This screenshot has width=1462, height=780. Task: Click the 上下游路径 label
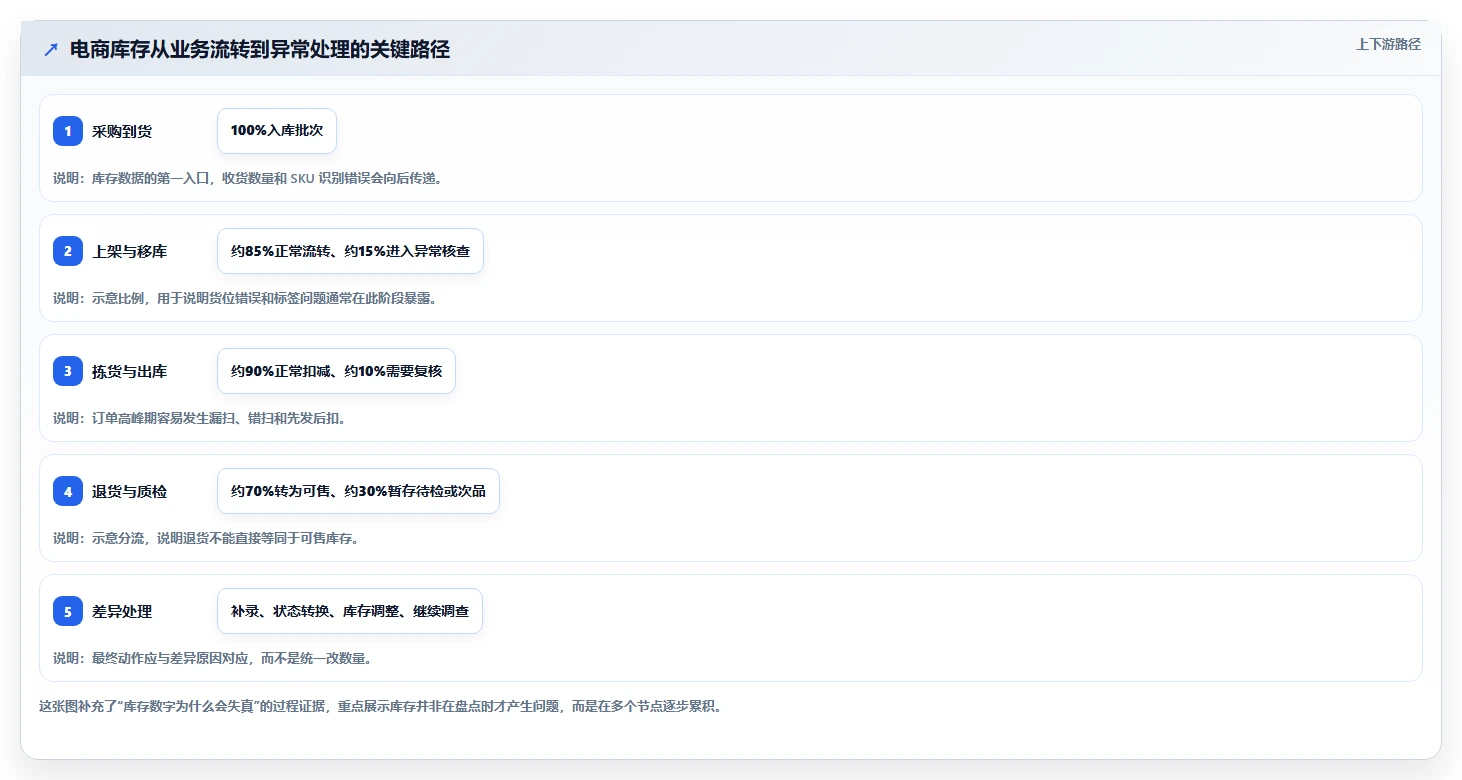(1388, 44)
